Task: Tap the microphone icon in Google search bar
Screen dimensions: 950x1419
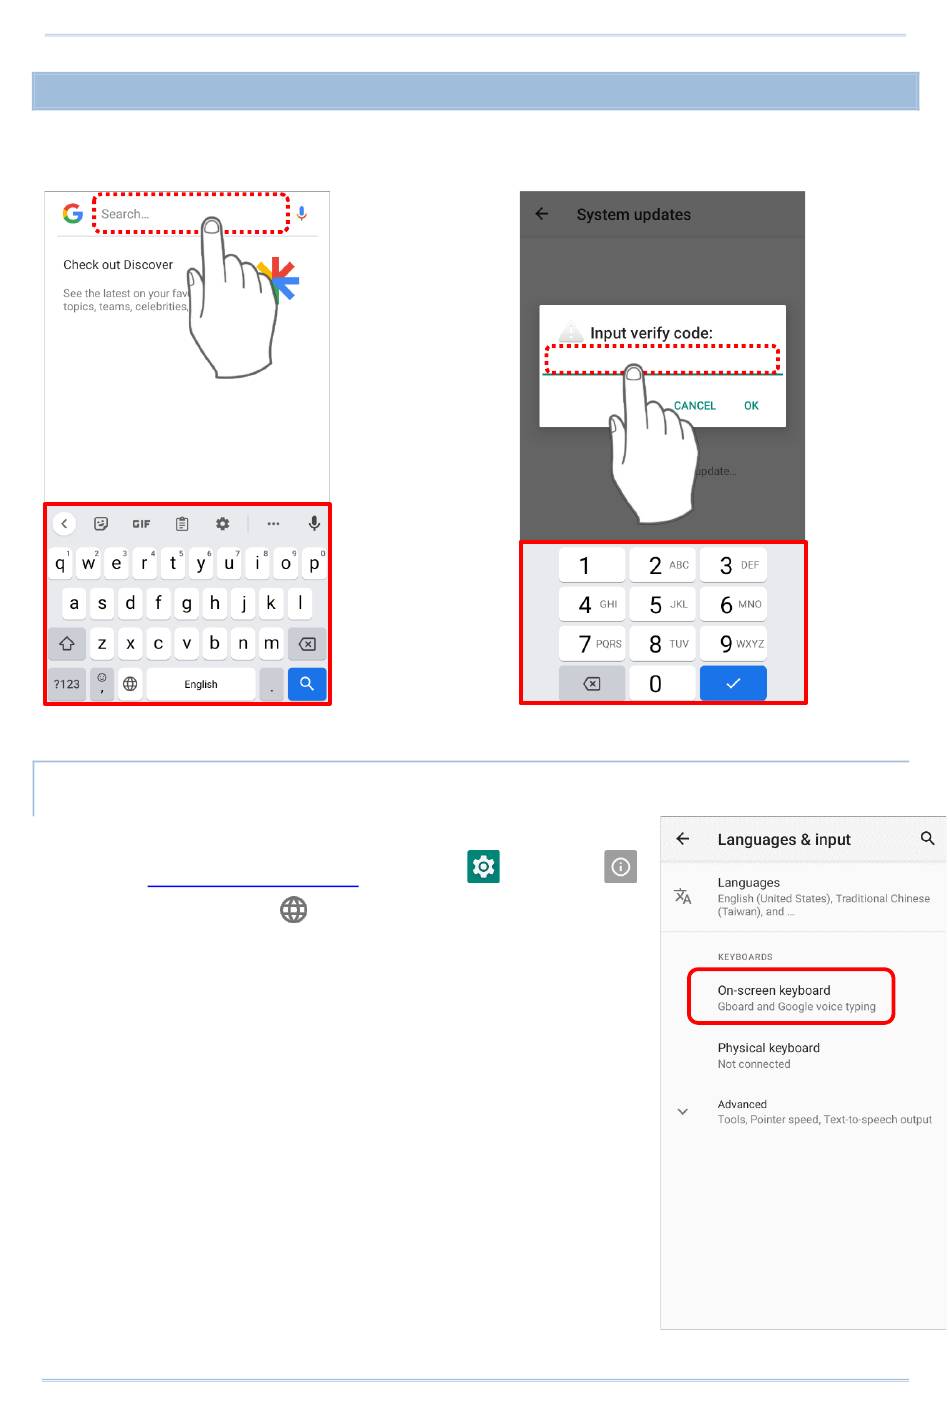Action: click(x=302, y=214)
